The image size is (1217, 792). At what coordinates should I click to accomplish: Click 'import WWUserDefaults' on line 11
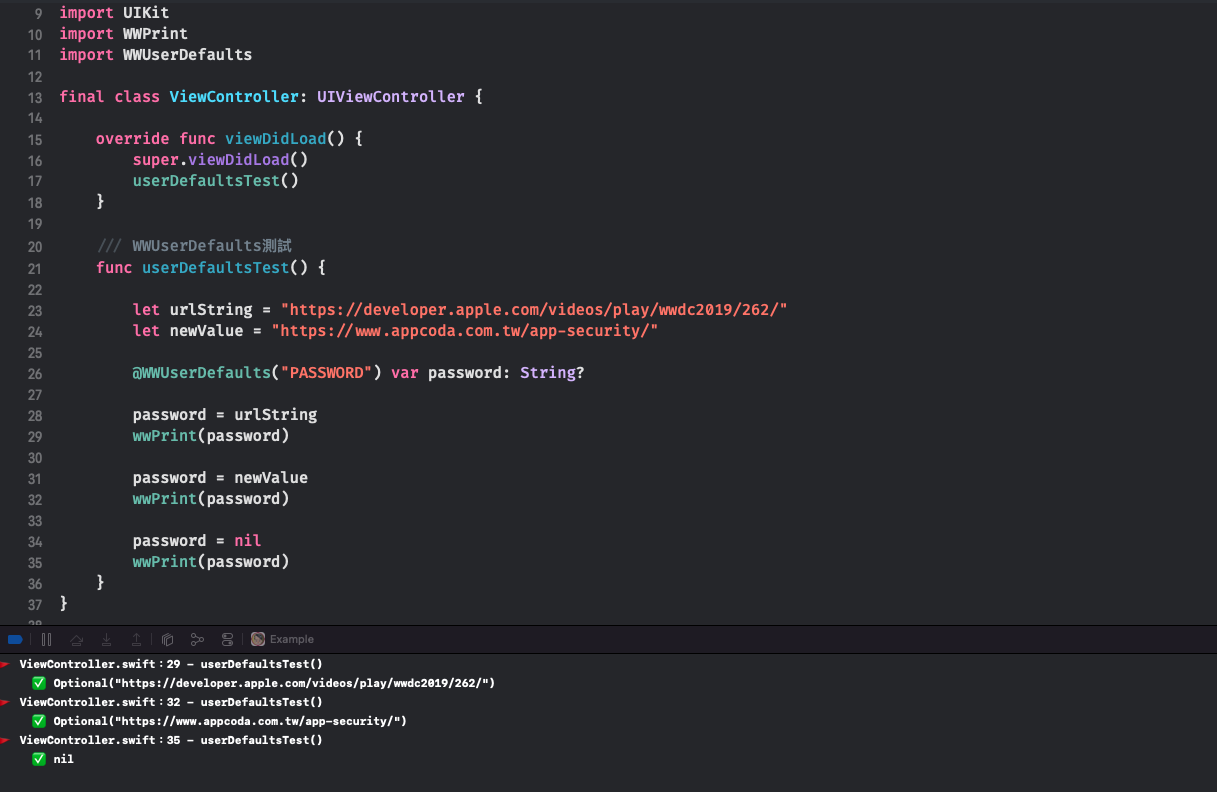[155, 55]
